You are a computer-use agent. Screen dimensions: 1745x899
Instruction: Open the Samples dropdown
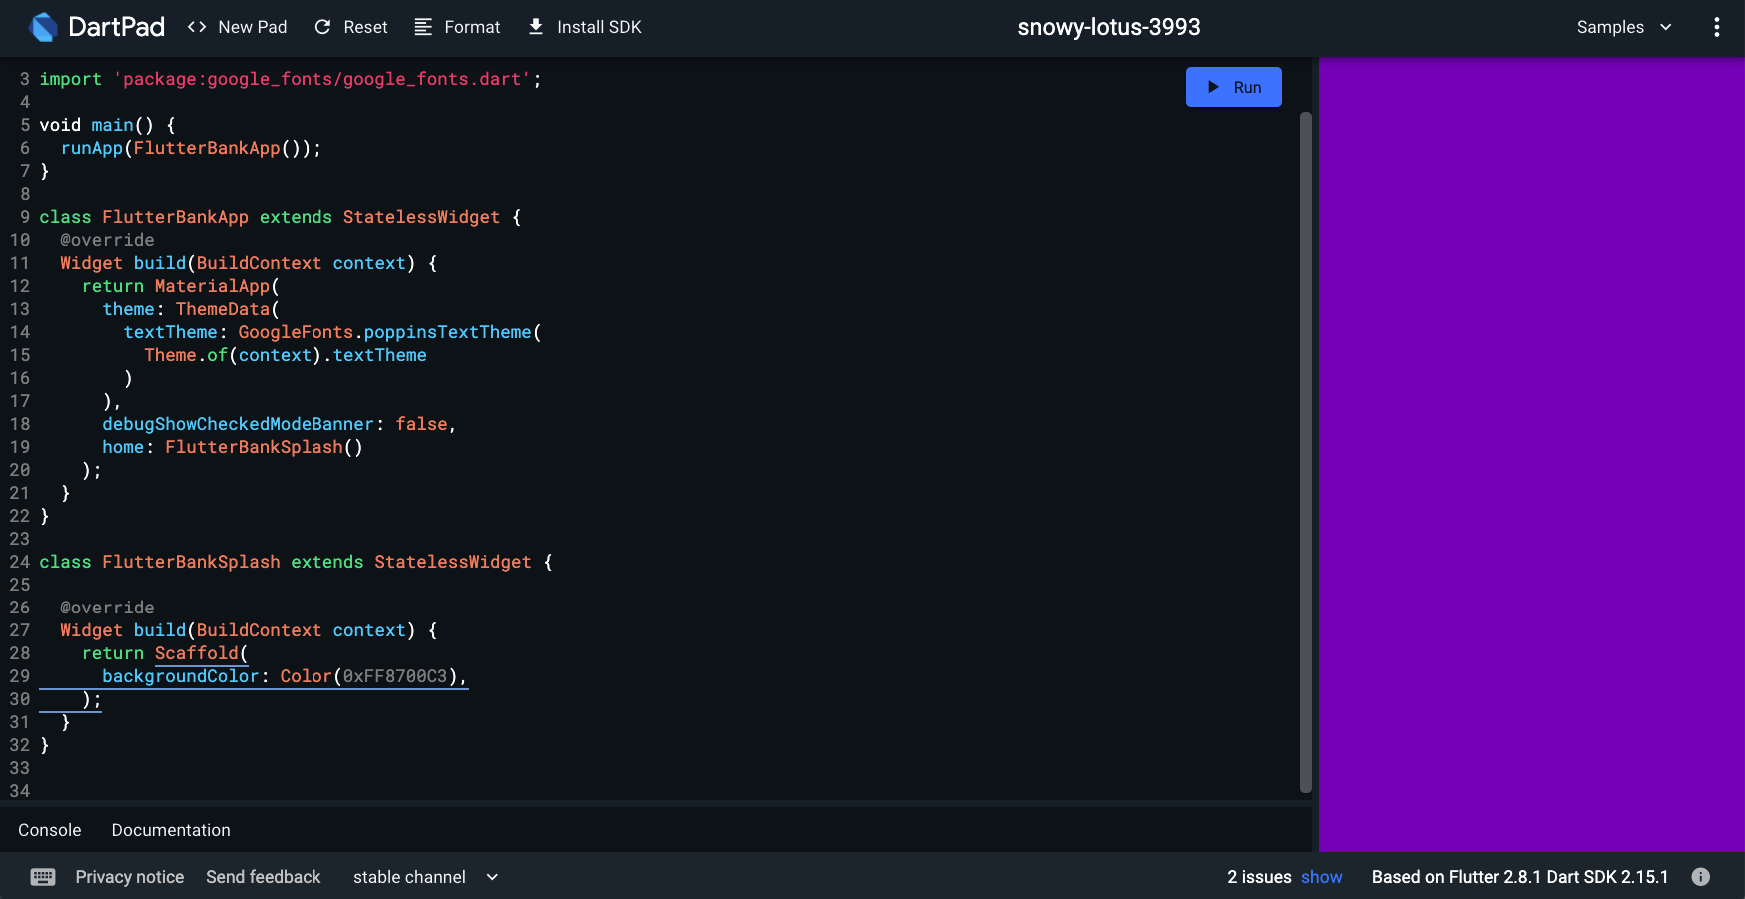click(1624, 27)
